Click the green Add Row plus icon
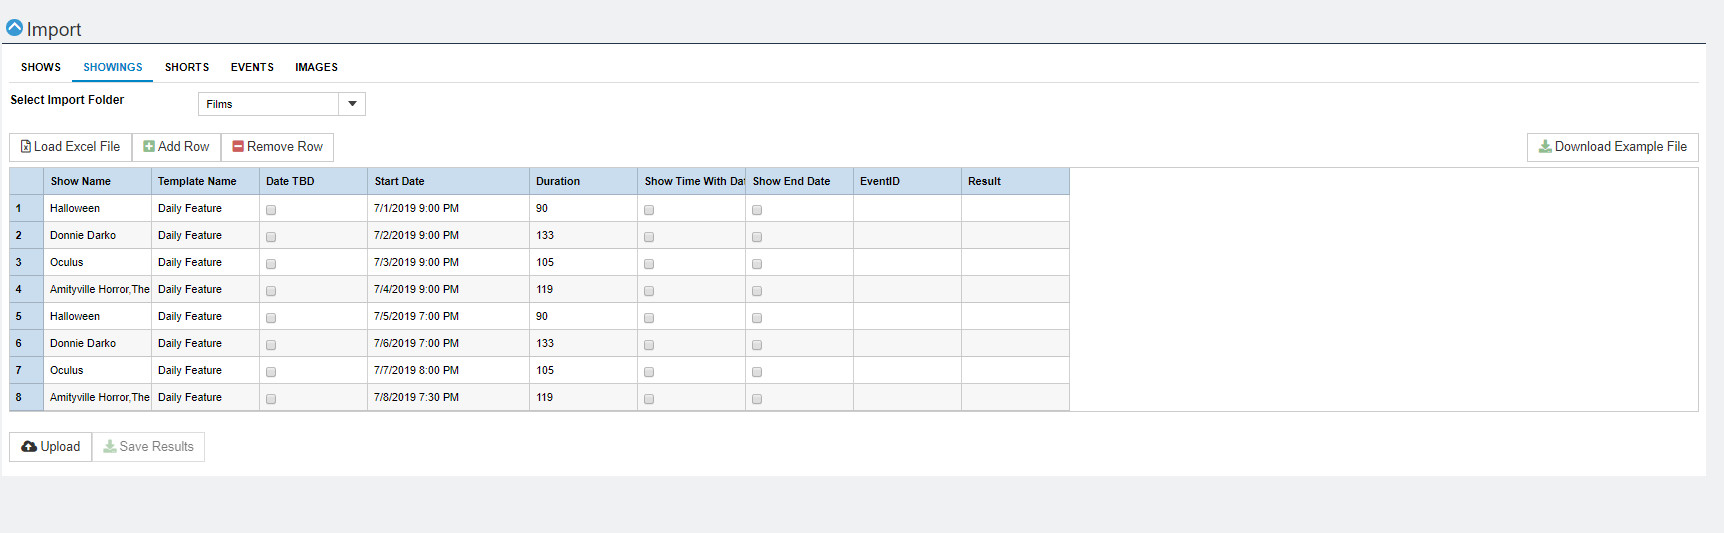 149,146
